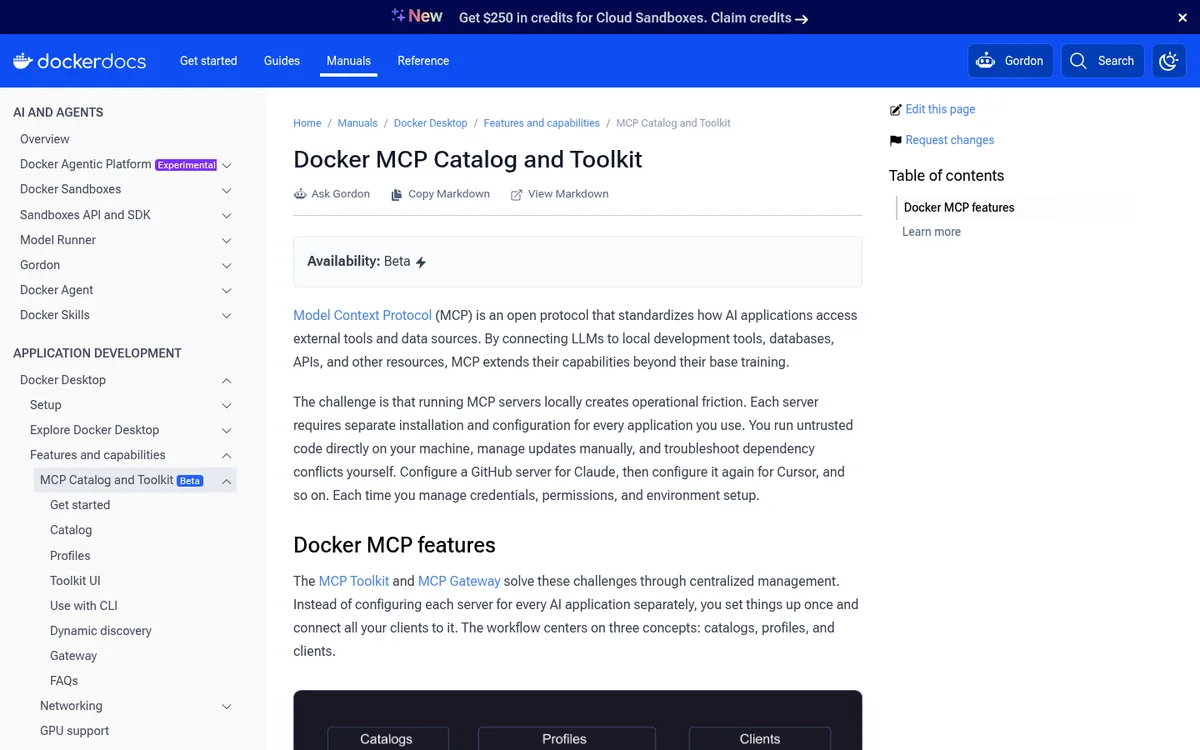This screenshot has height=750, width=1200.
Task: Open Gordon AI assistant robot icon button
Action: pos(985,61)
